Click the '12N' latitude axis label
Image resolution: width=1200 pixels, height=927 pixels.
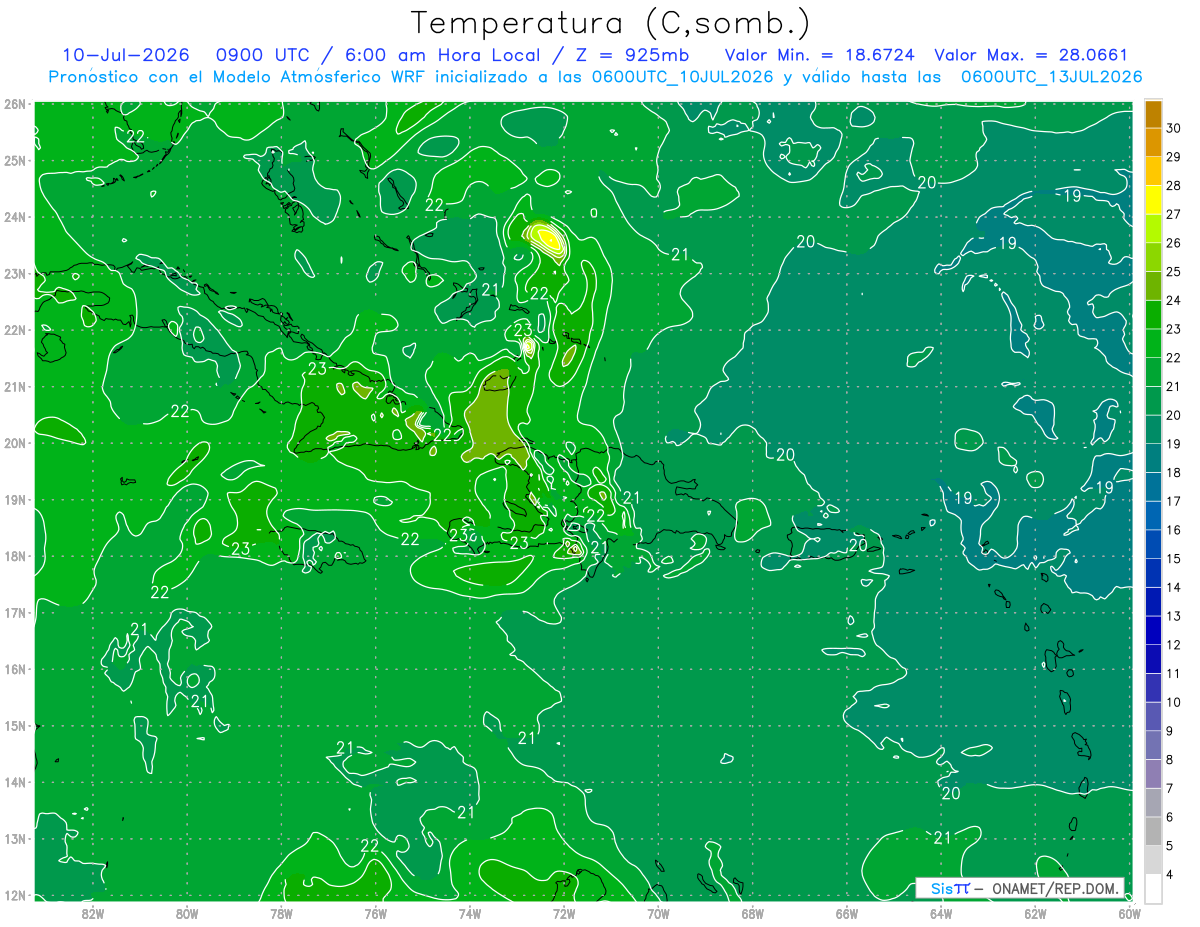click(15, 895)
